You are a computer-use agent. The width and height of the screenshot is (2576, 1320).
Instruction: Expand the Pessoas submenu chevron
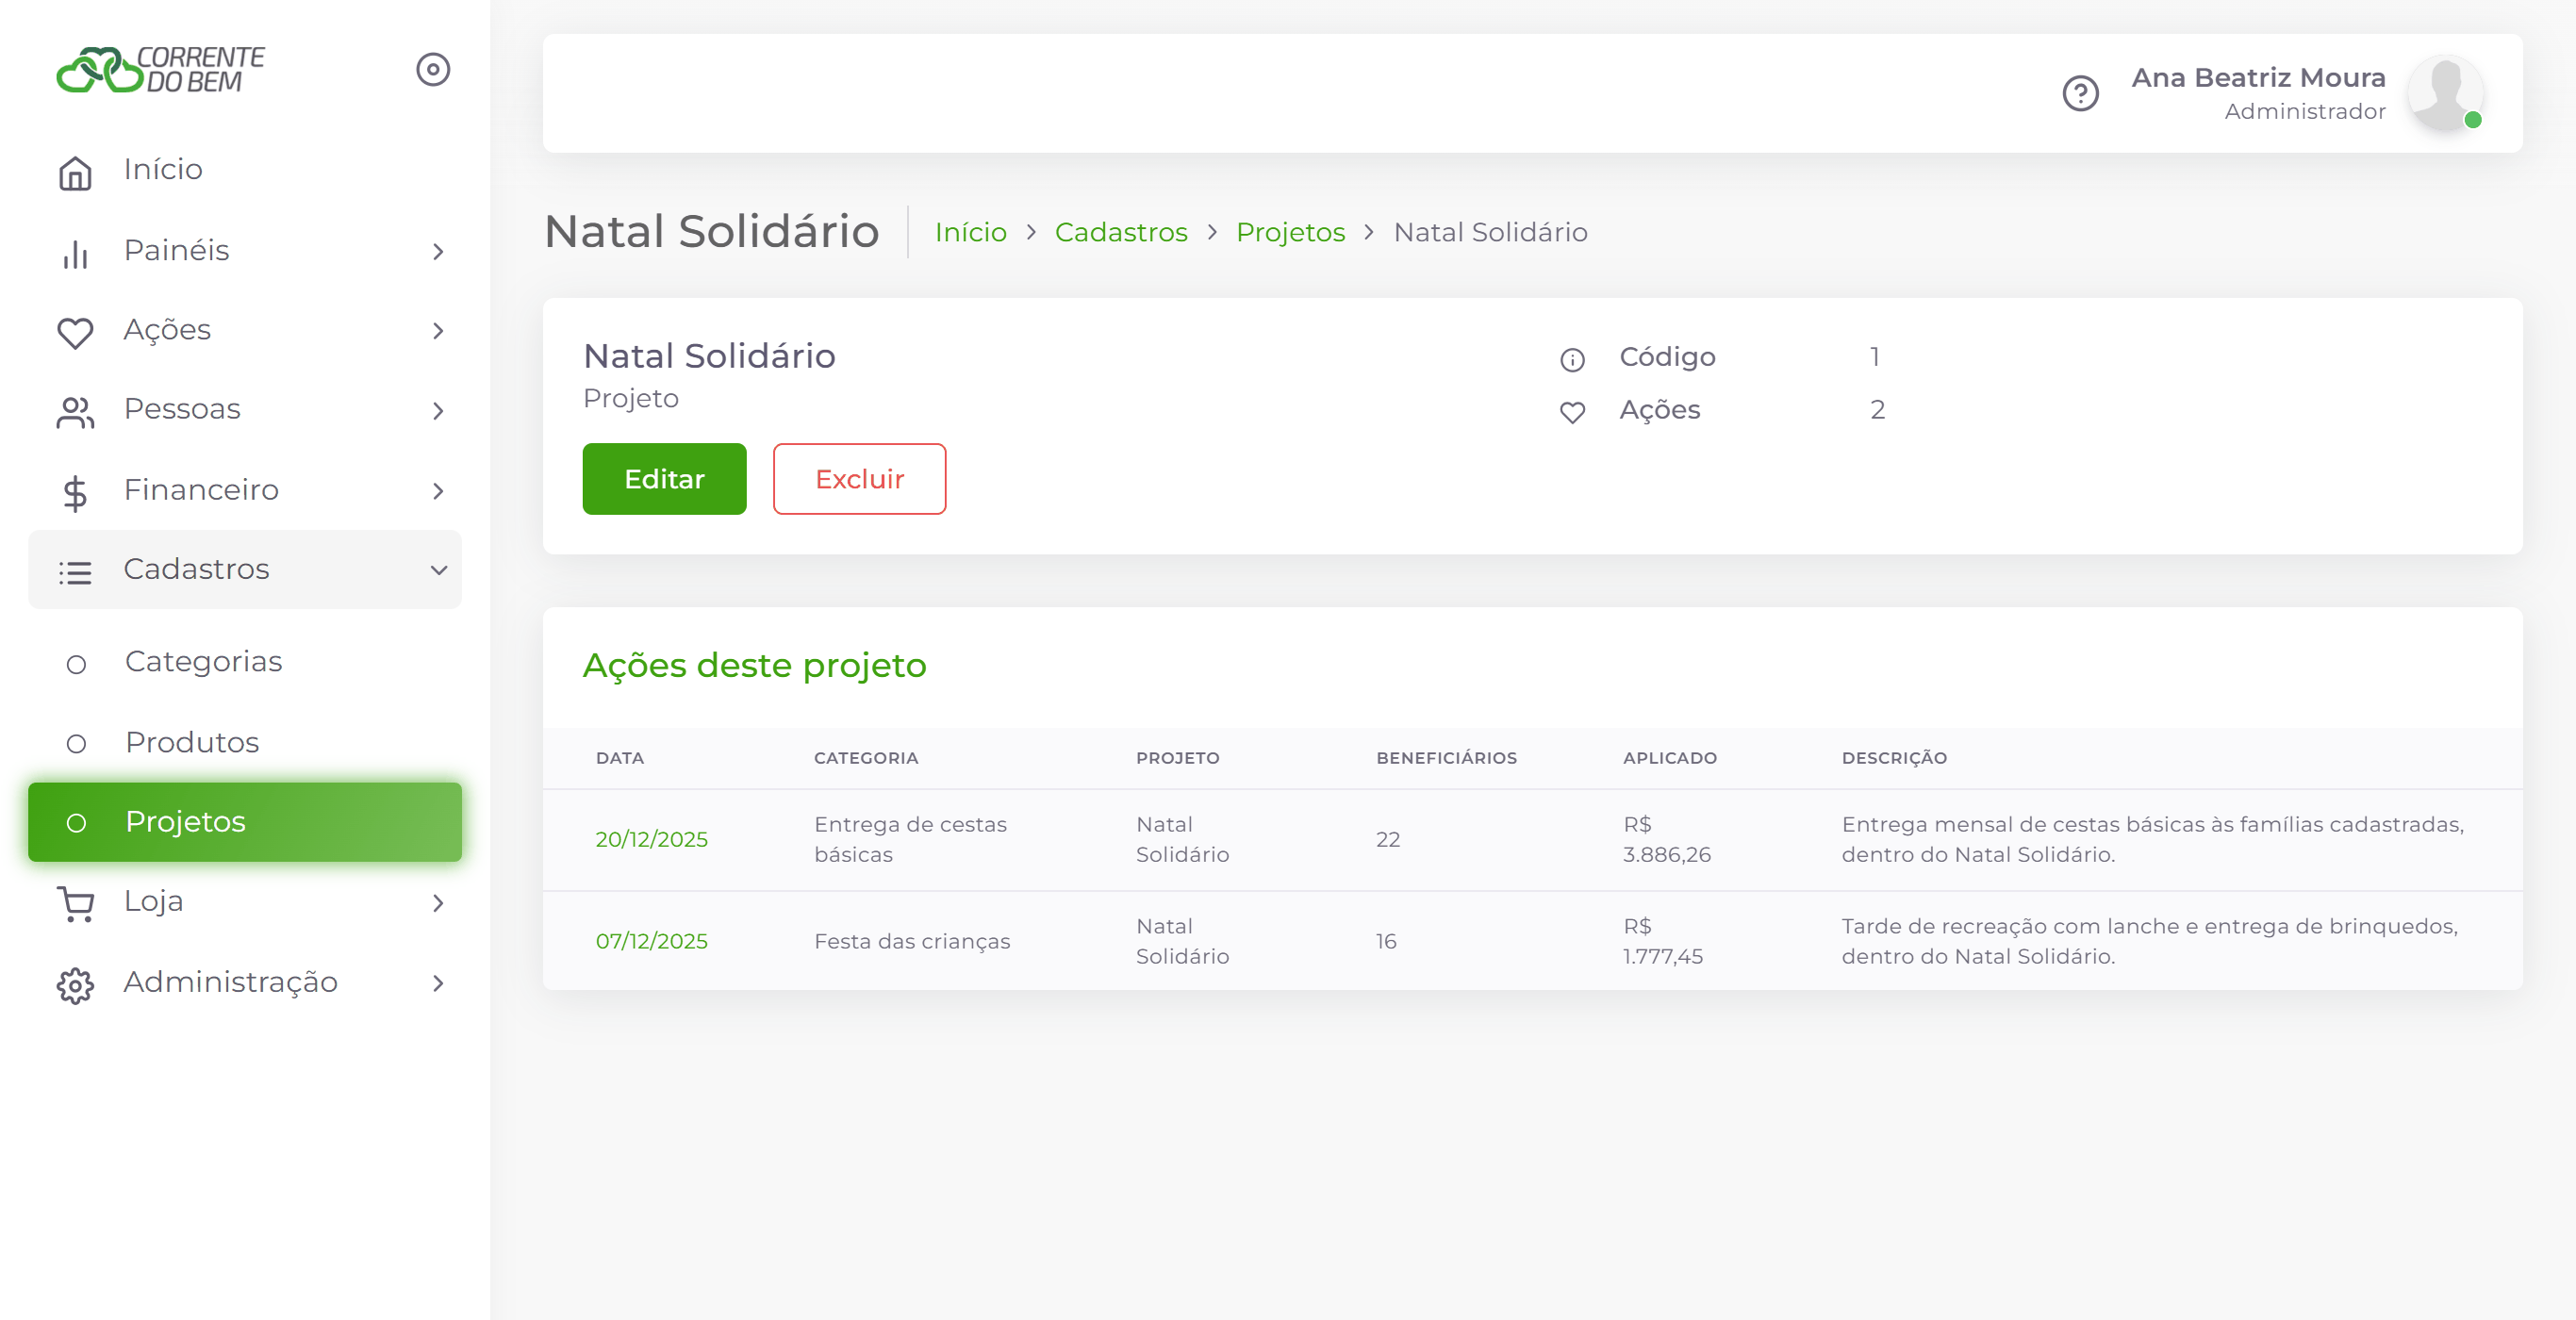(438, 411)
